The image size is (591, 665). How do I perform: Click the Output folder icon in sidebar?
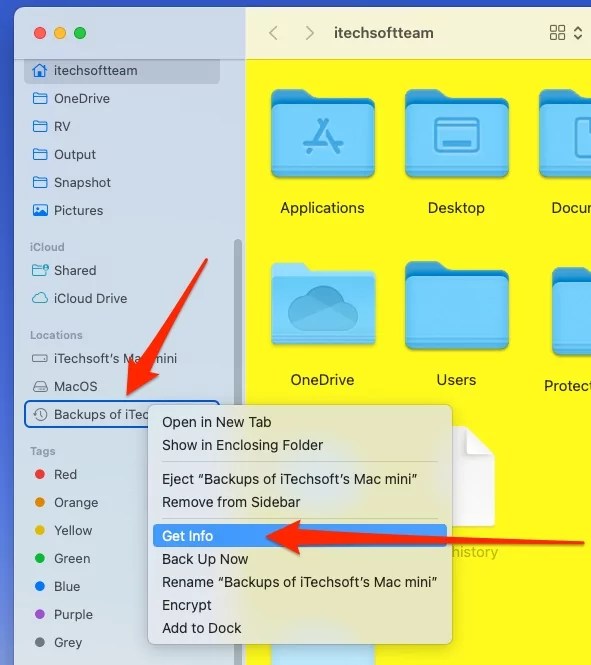40,154
